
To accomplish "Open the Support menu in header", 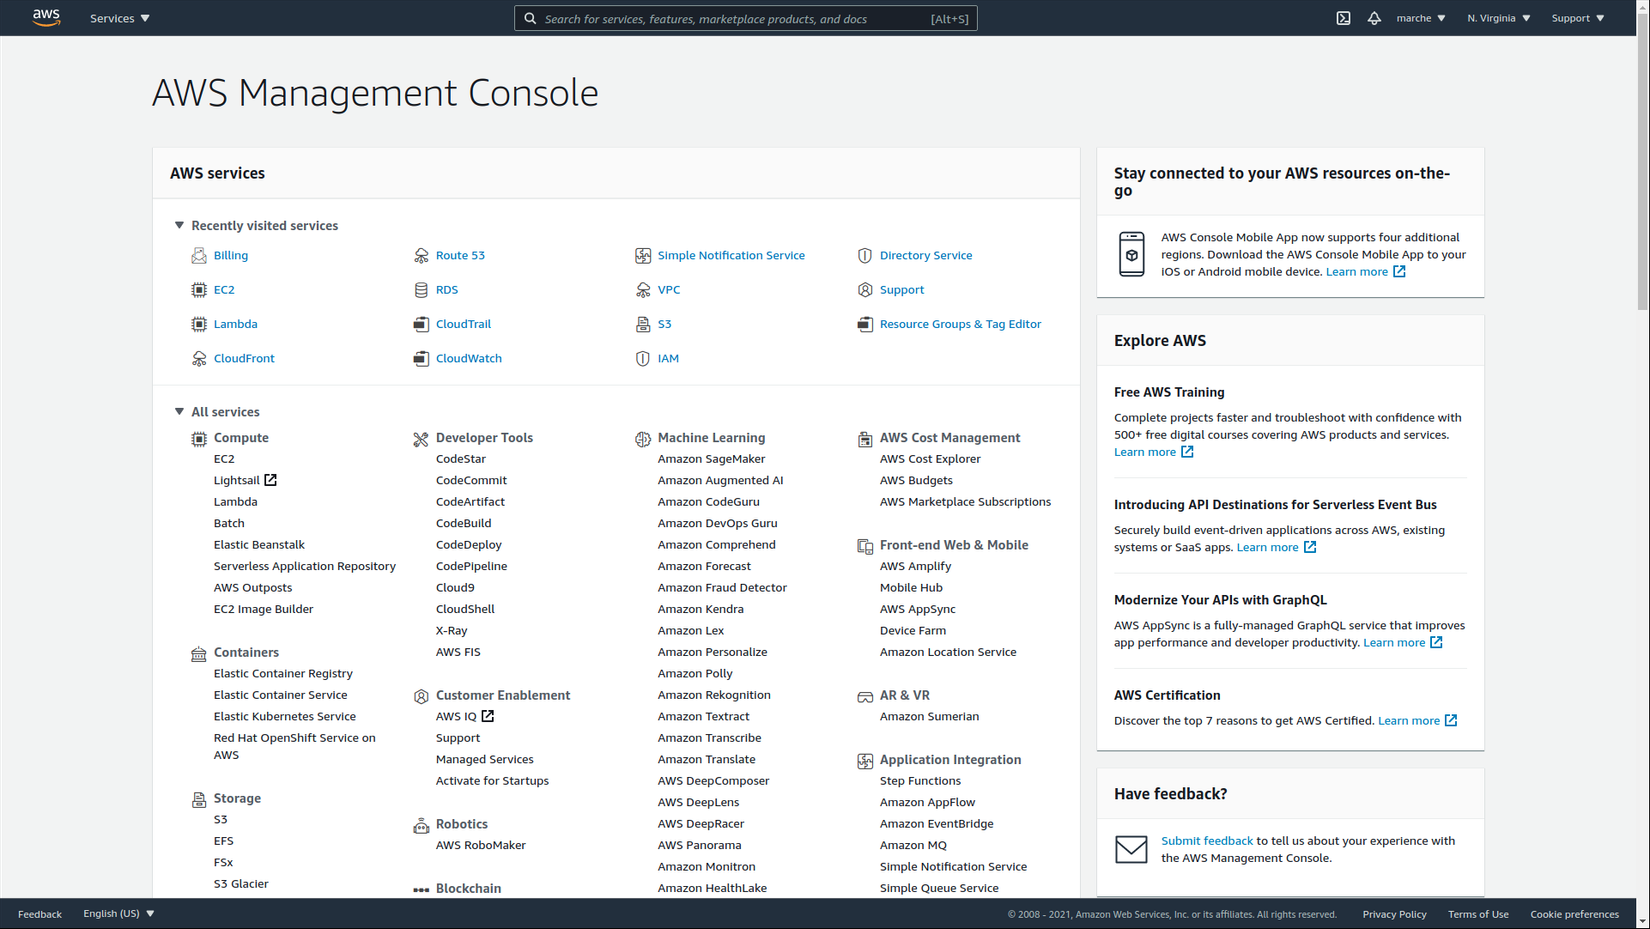I will coord(1577,18).
